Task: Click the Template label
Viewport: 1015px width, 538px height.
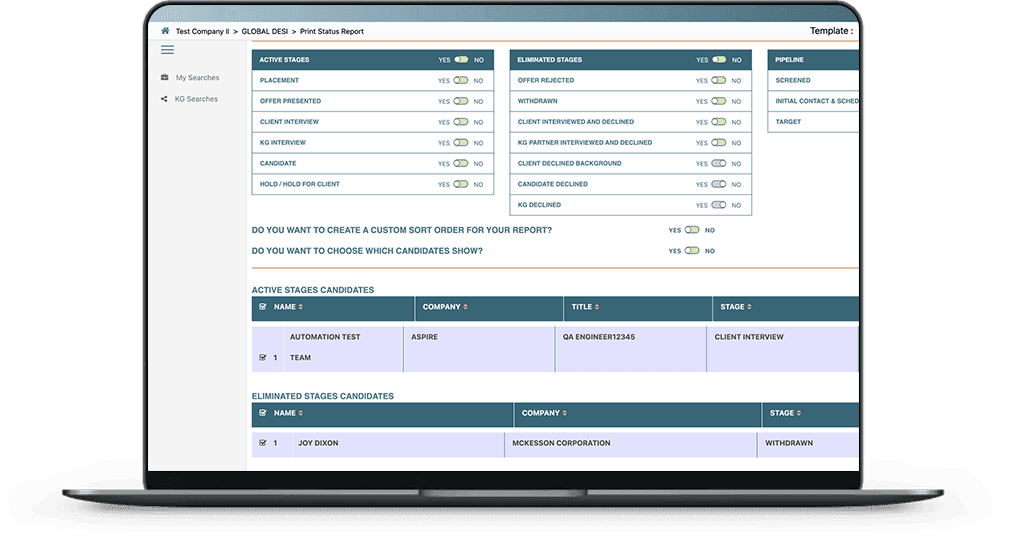Action: tap(832, 30)
